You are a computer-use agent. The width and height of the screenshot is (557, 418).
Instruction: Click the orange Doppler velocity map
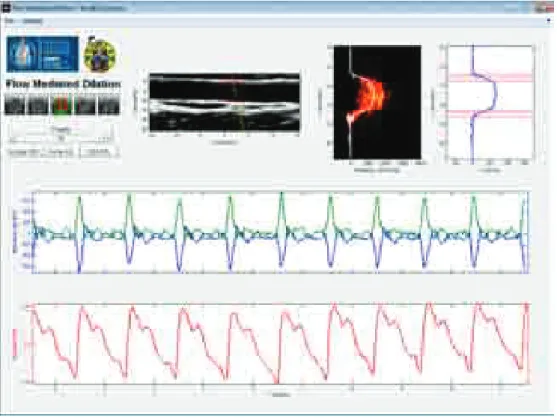pos(377,102)
